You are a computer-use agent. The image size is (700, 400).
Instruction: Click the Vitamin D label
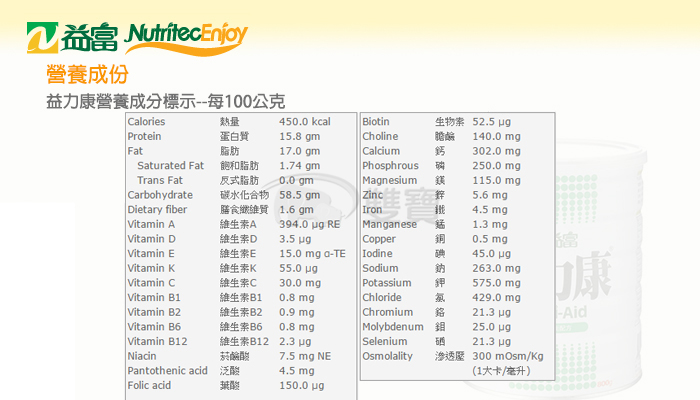pos(151,239)
